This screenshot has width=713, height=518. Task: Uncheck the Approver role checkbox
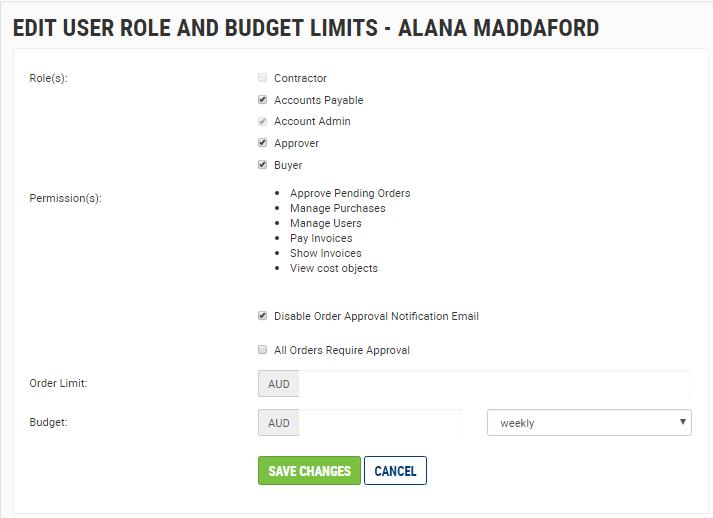click(x=263, y=143)
